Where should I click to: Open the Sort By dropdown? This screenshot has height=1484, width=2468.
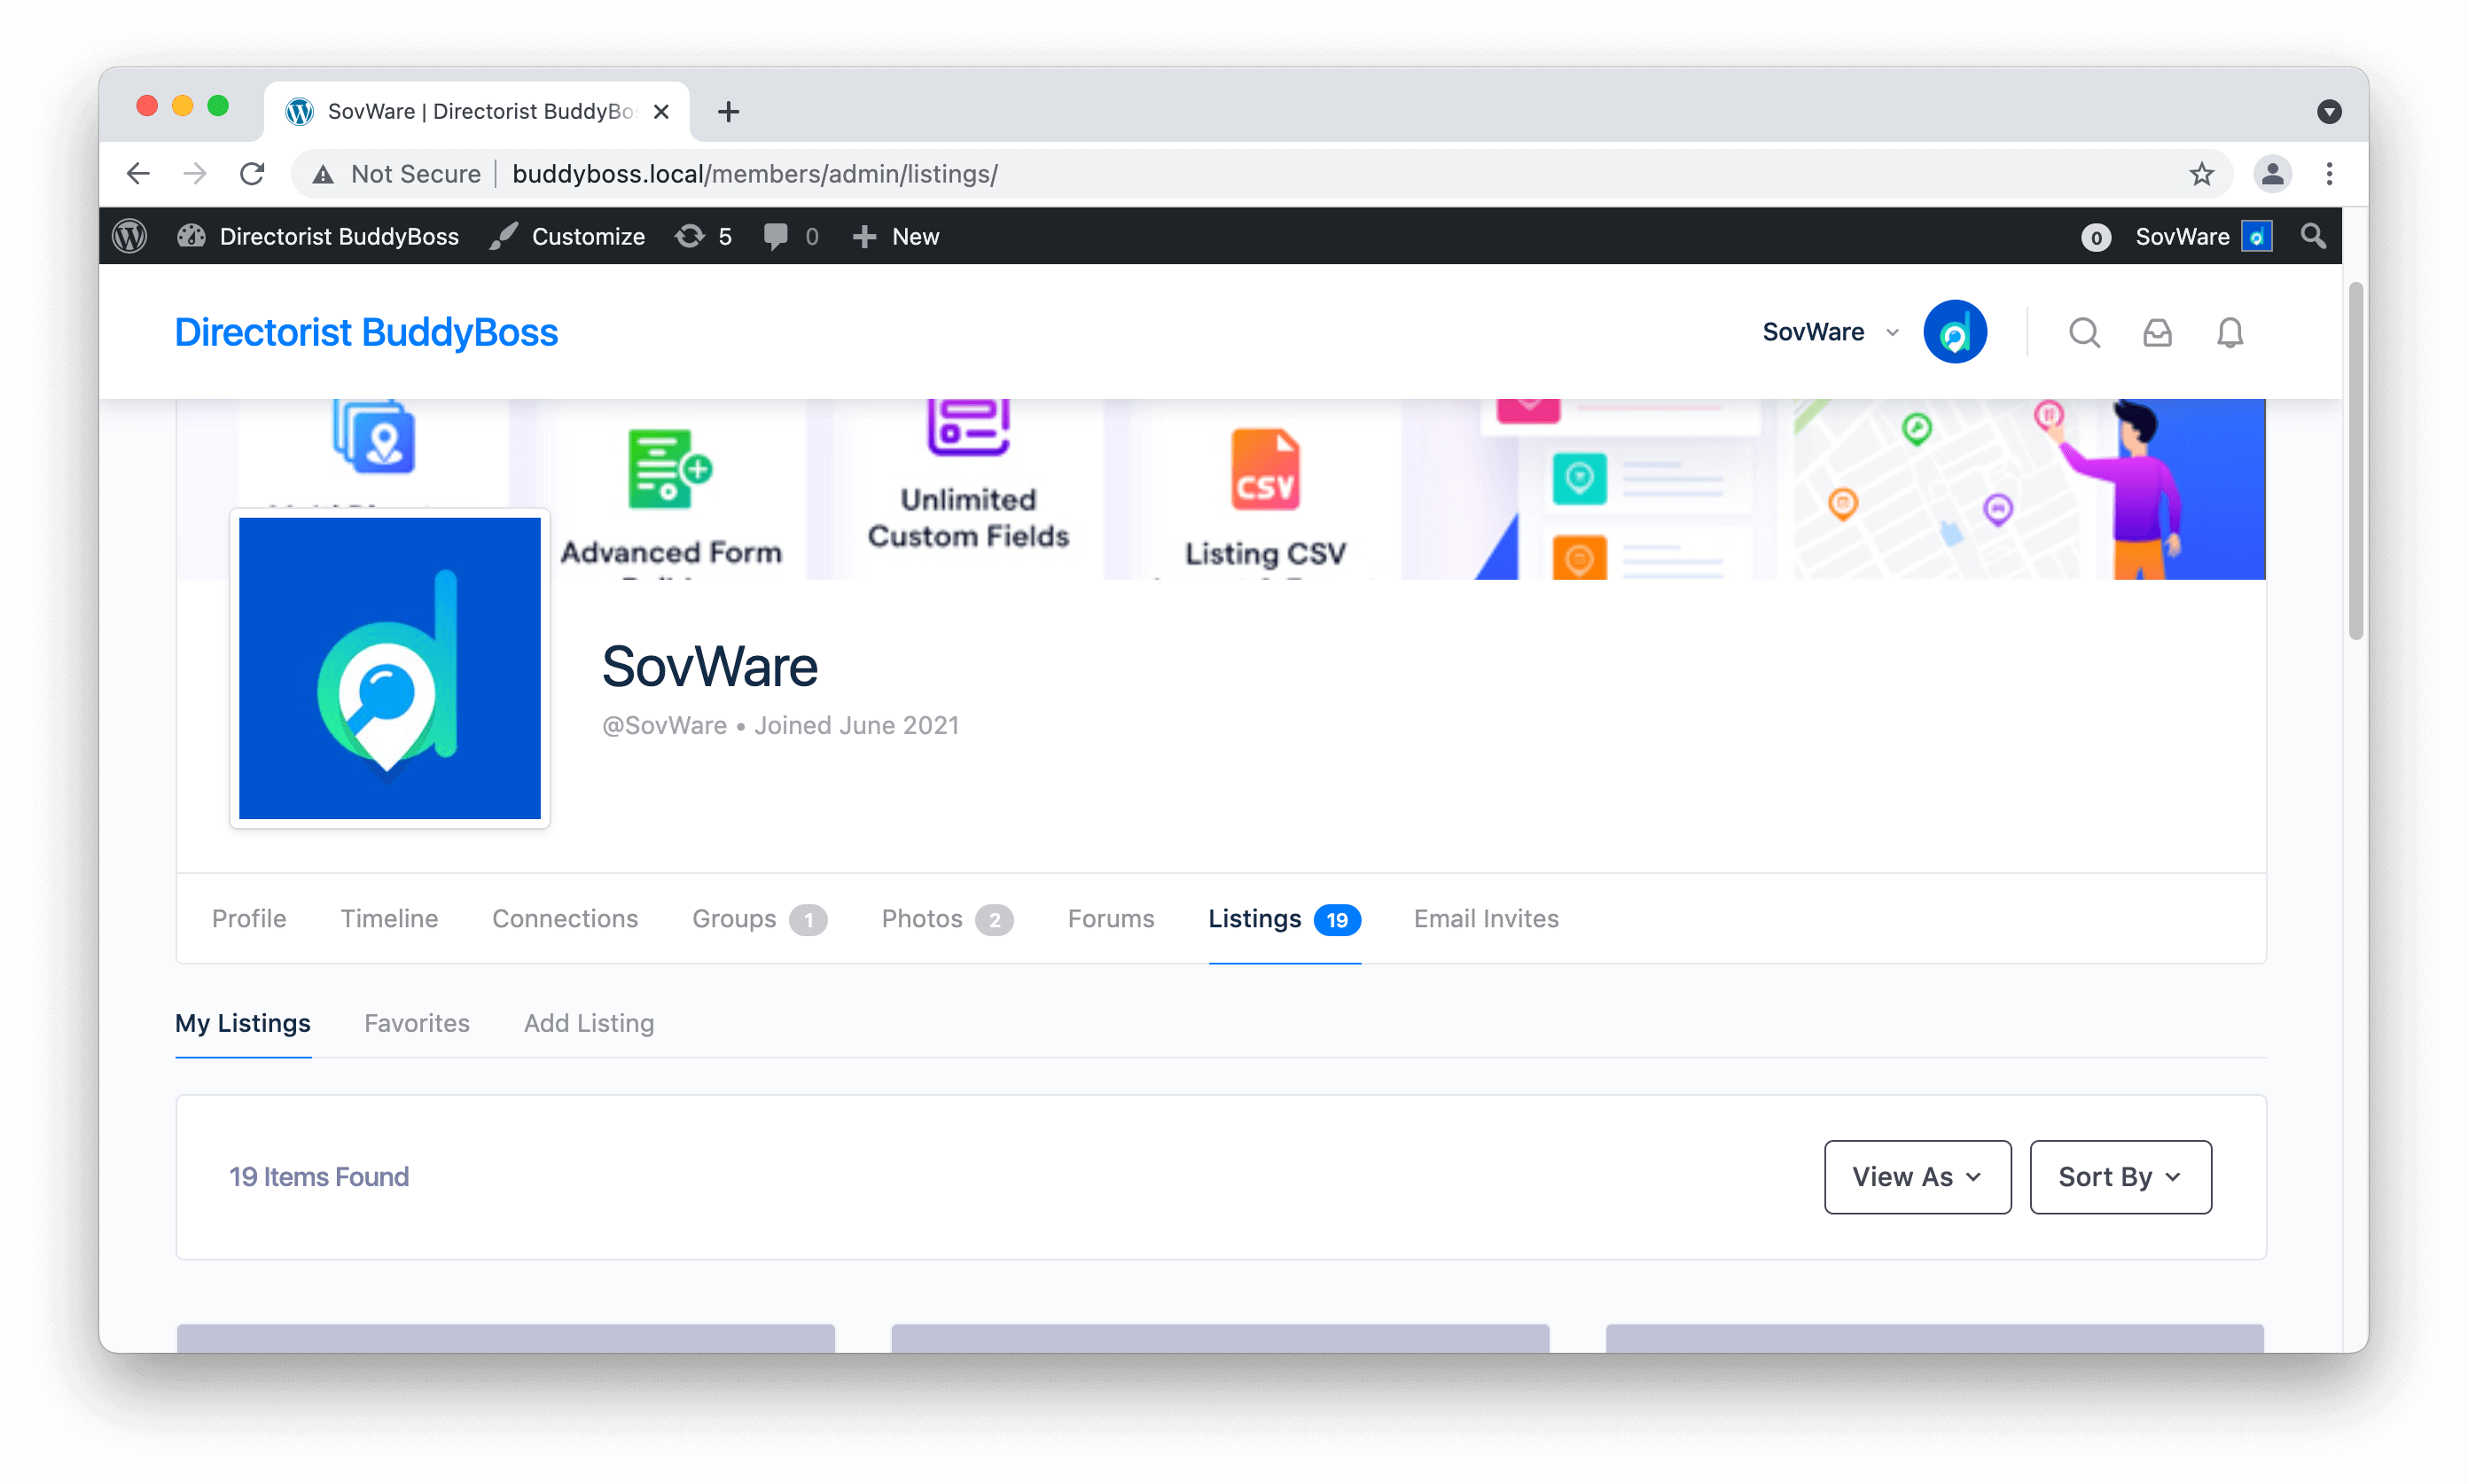point(2119,1177)
